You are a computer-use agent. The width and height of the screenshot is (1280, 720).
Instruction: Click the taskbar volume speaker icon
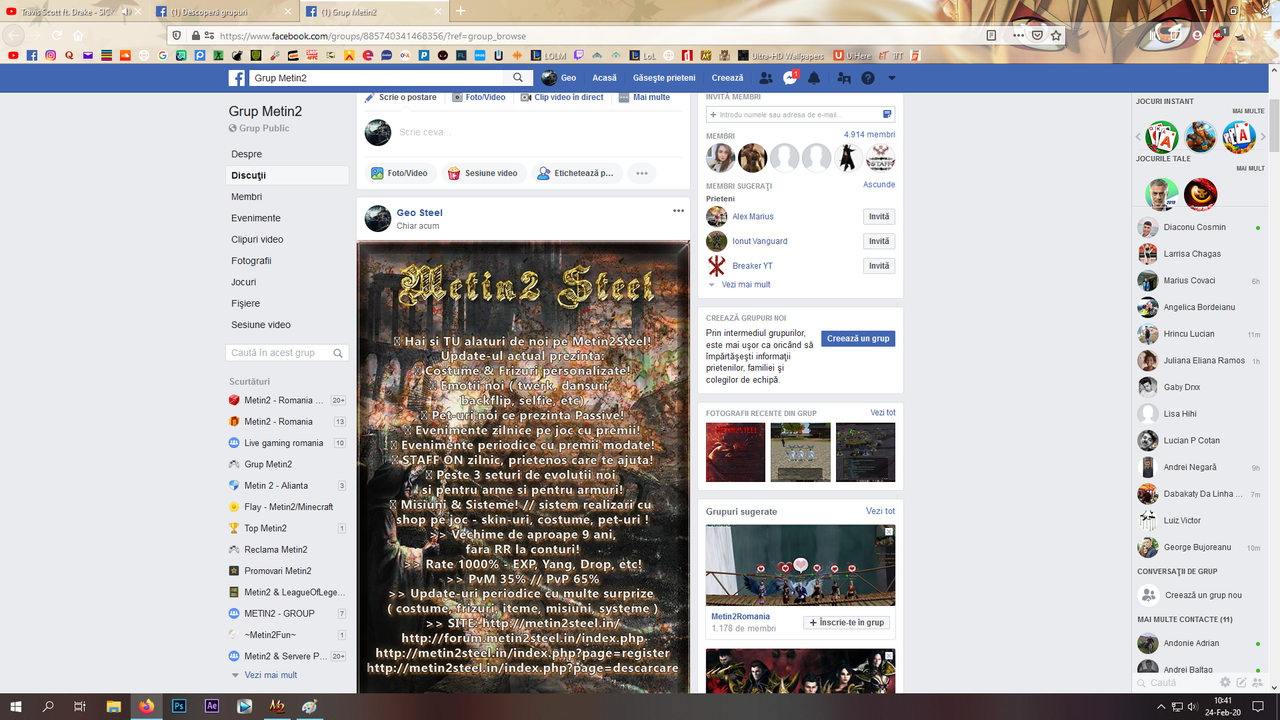[1194, 707]
